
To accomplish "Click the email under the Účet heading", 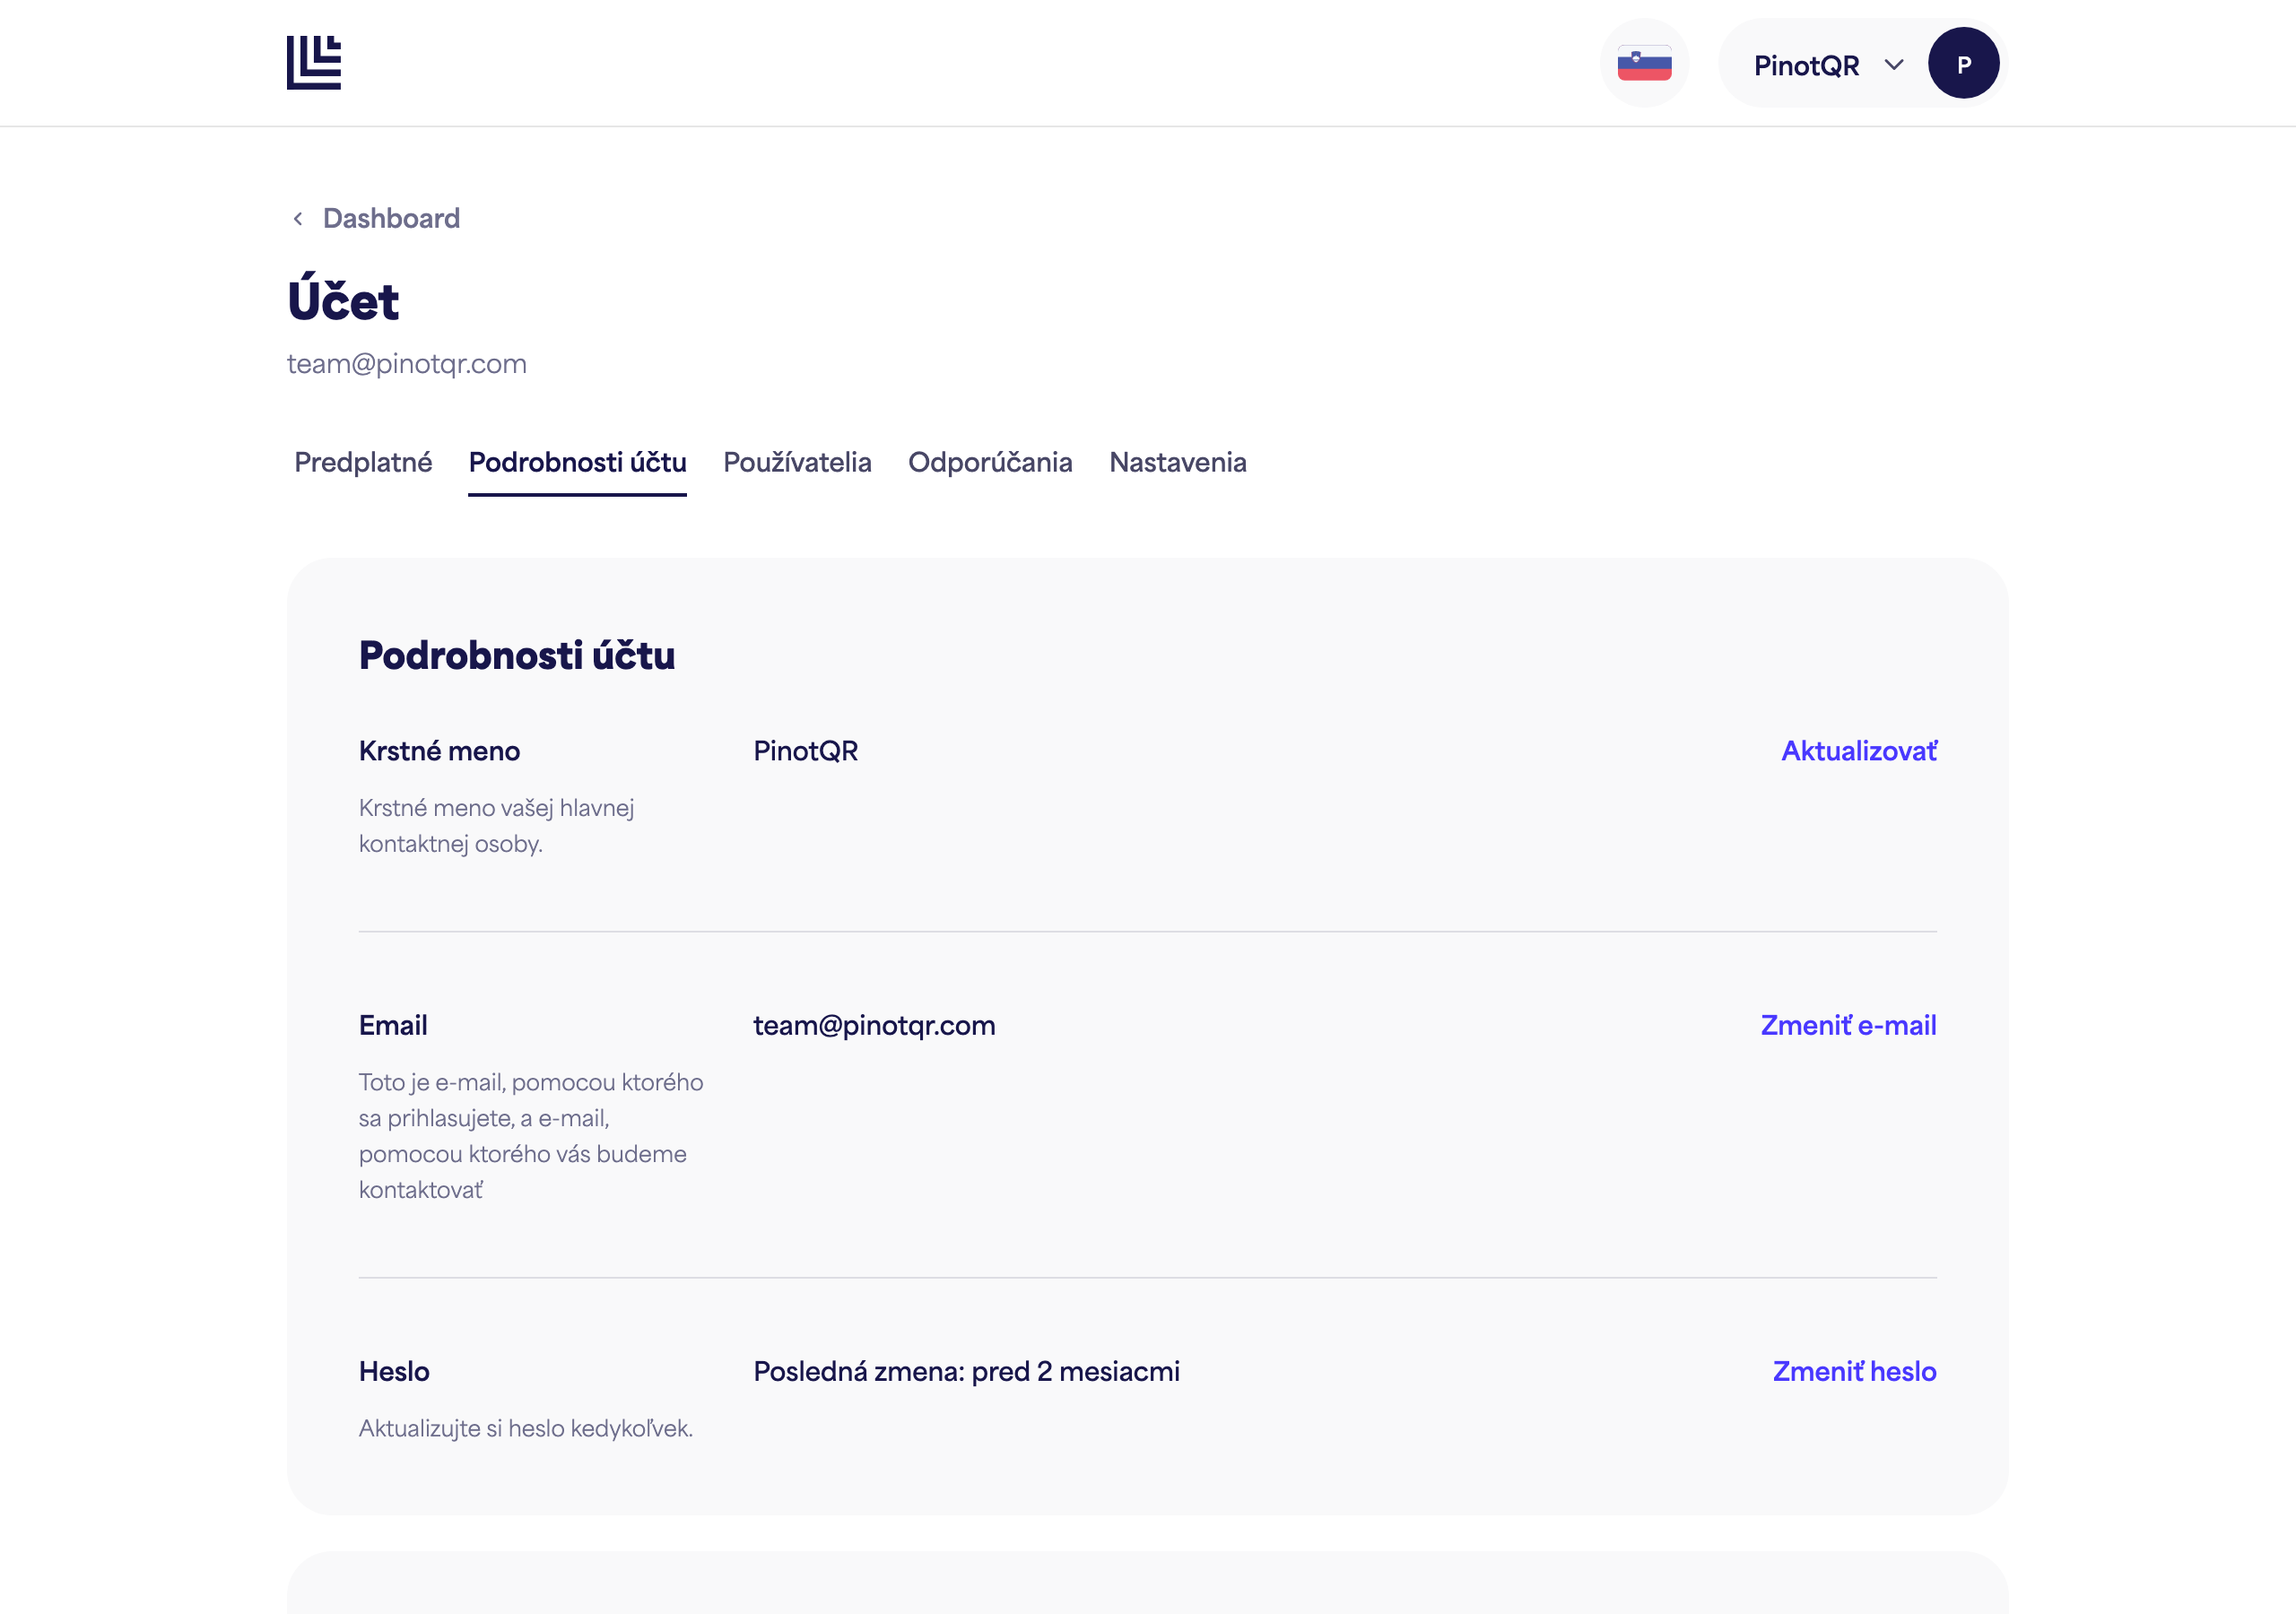I will pyautogui.click(x=407, y=364).
